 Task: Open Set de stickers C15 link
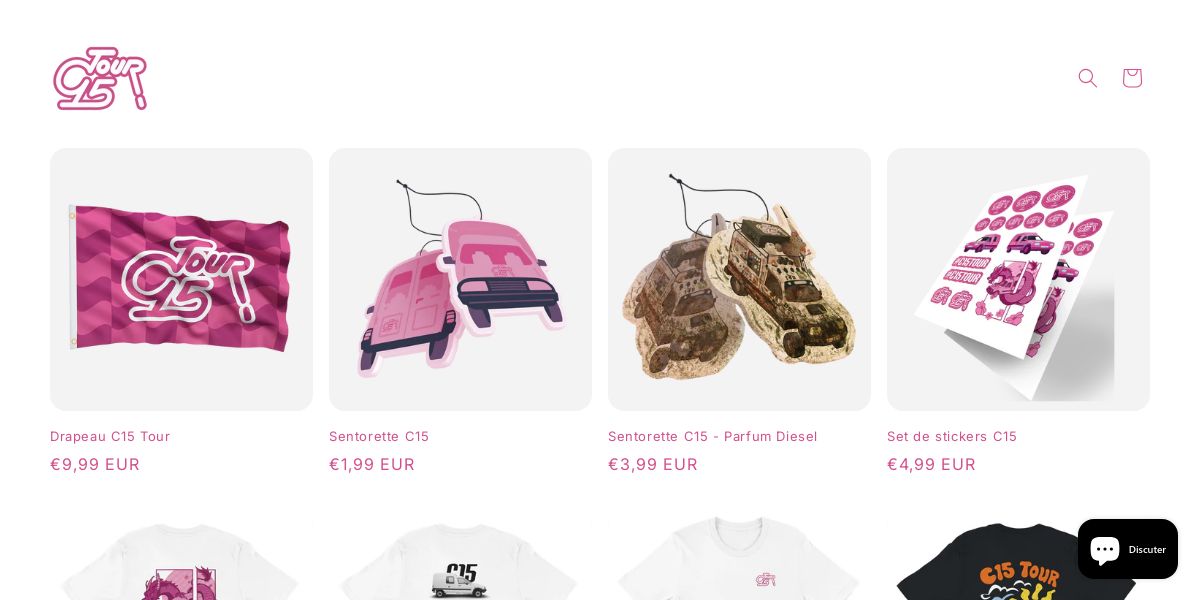coord(952,436)
